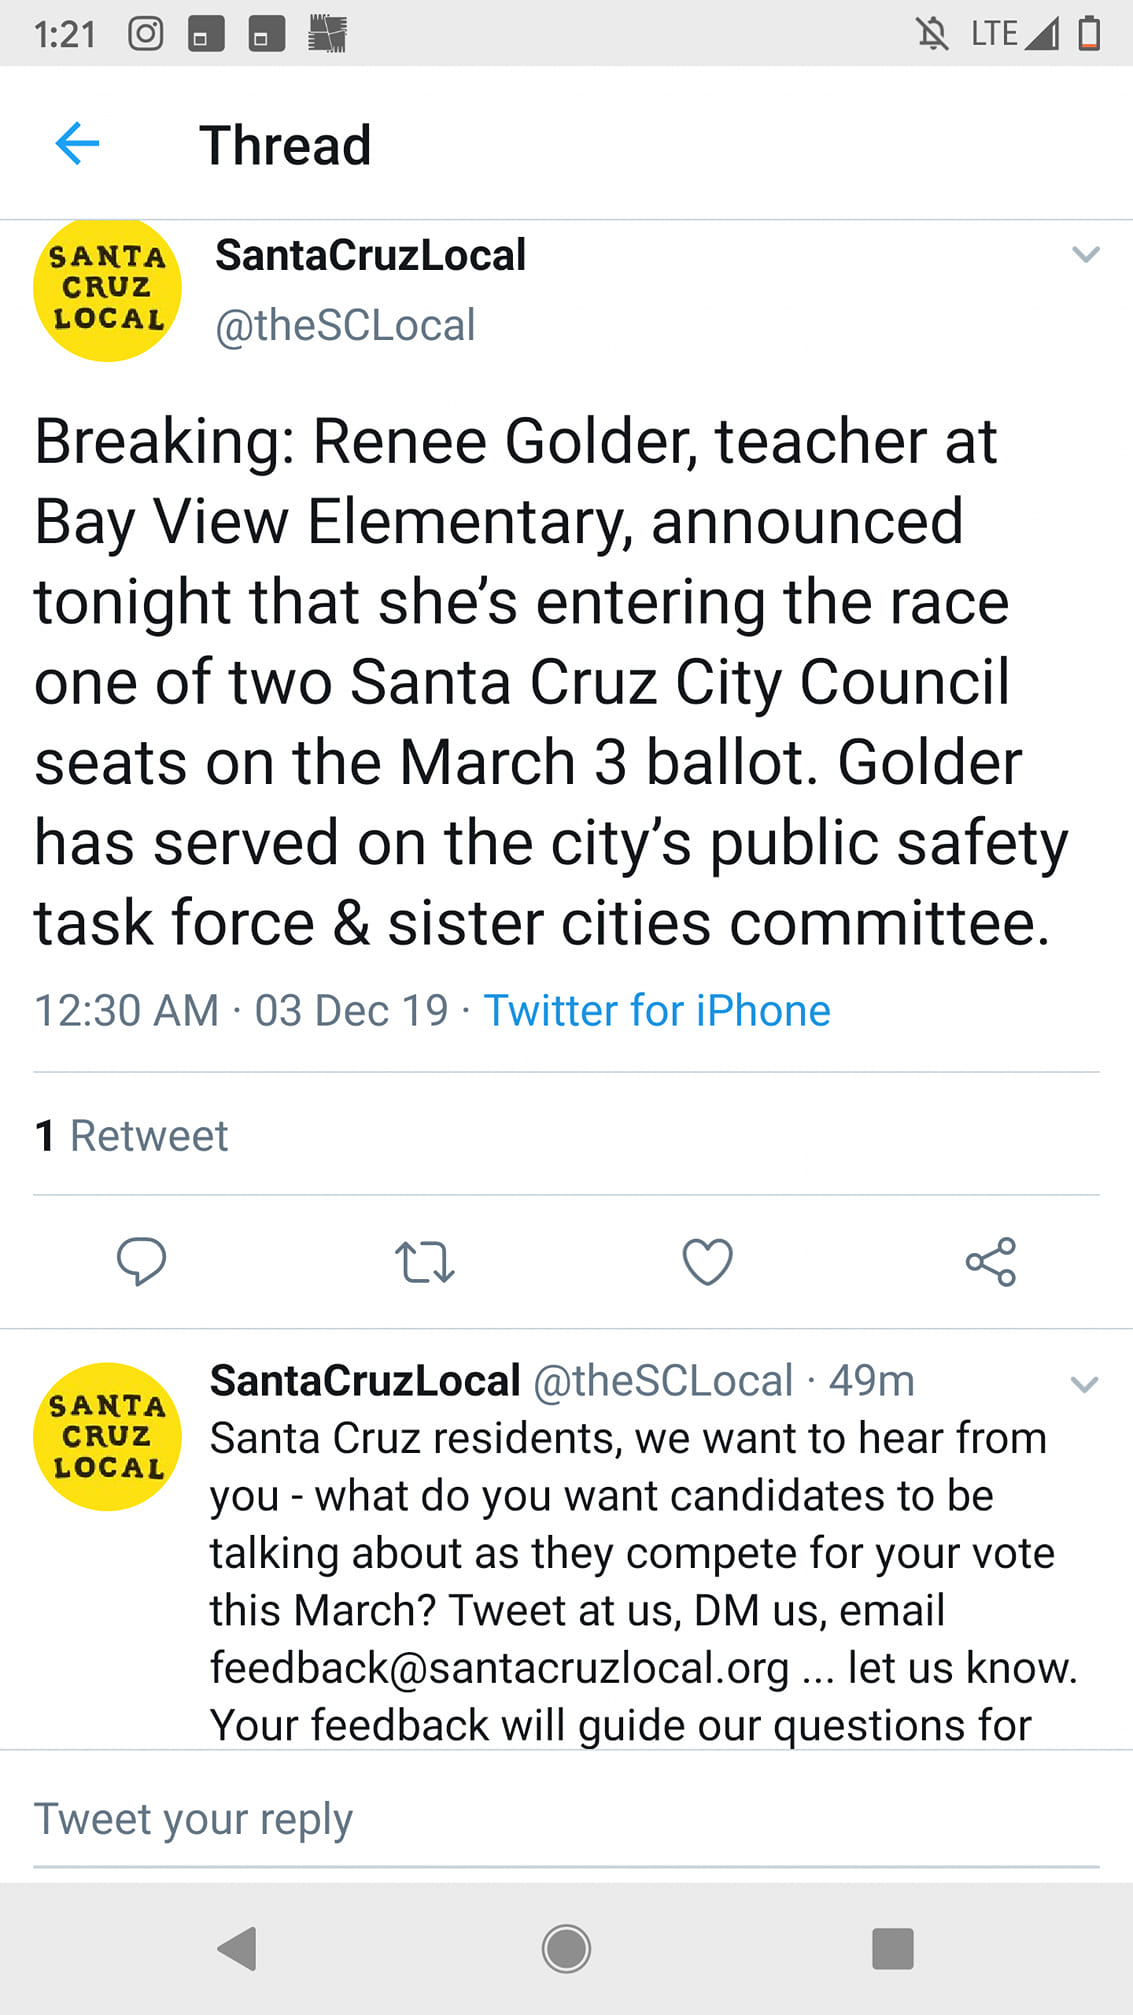Tap the share icon under the tweet
The width and height of the screenshot is (1133, 2015).
pos(990,1261)
